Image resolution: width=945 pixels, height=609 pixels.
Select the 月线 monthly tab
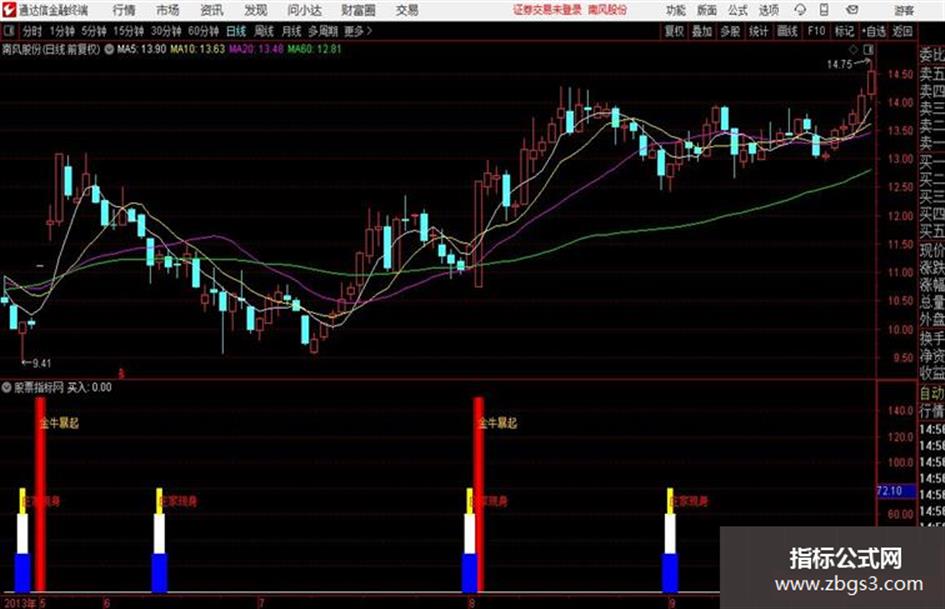pos(291,31)
